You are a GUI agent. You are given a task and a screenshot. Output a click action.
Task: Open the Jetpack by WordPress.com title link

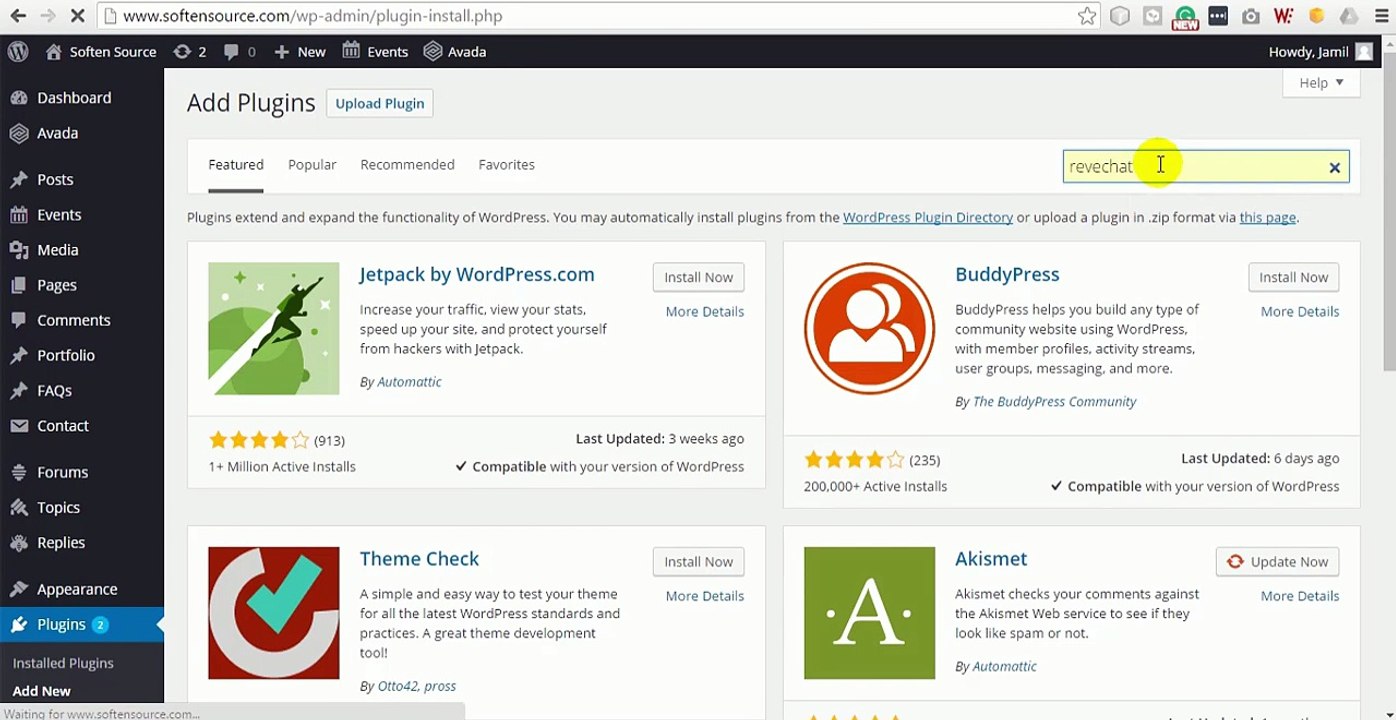pyautogui.click(x=477, y=275)
